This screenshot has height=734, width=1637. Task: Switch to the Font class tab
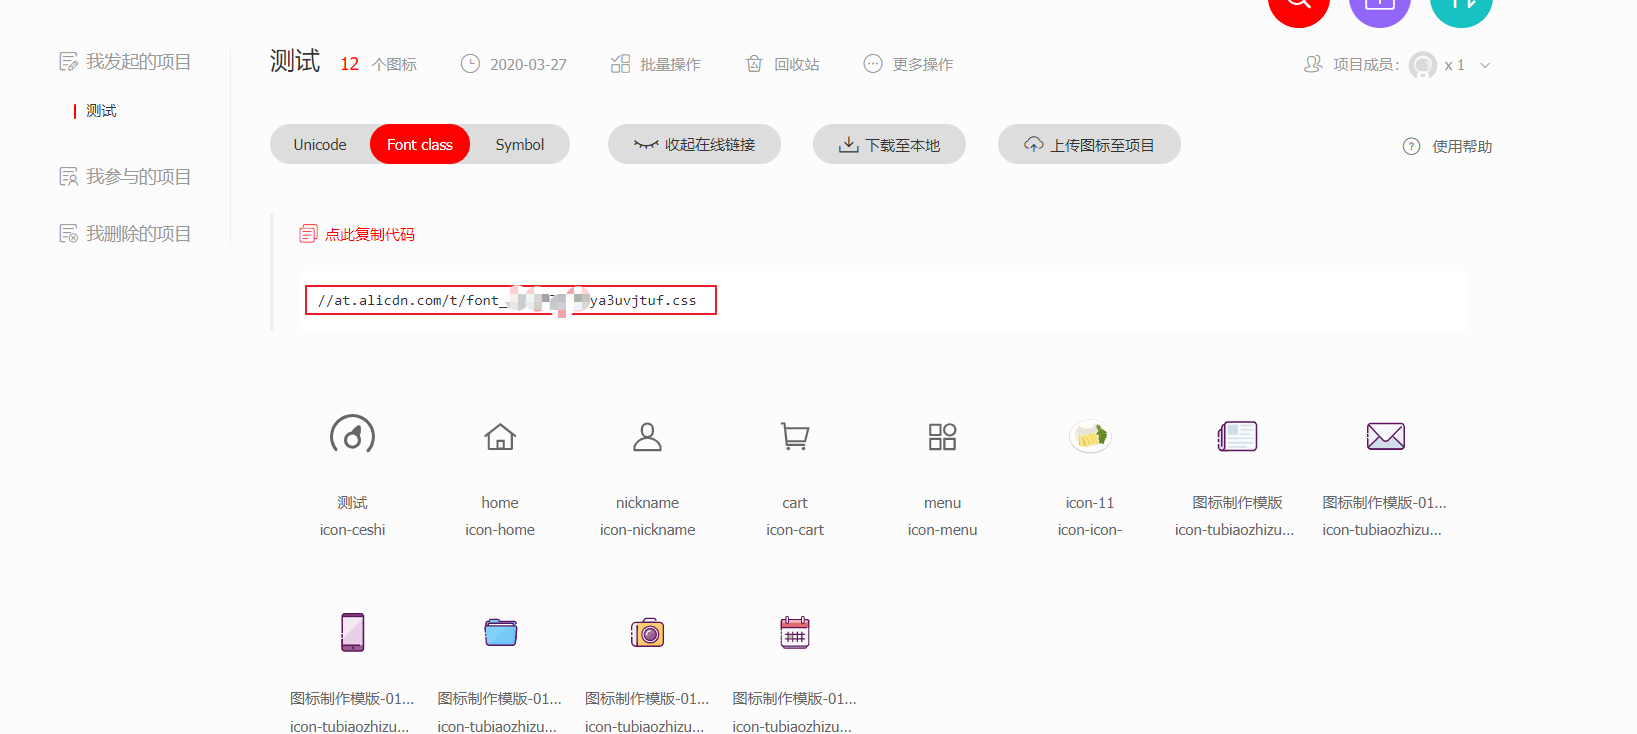coord(420,144)
